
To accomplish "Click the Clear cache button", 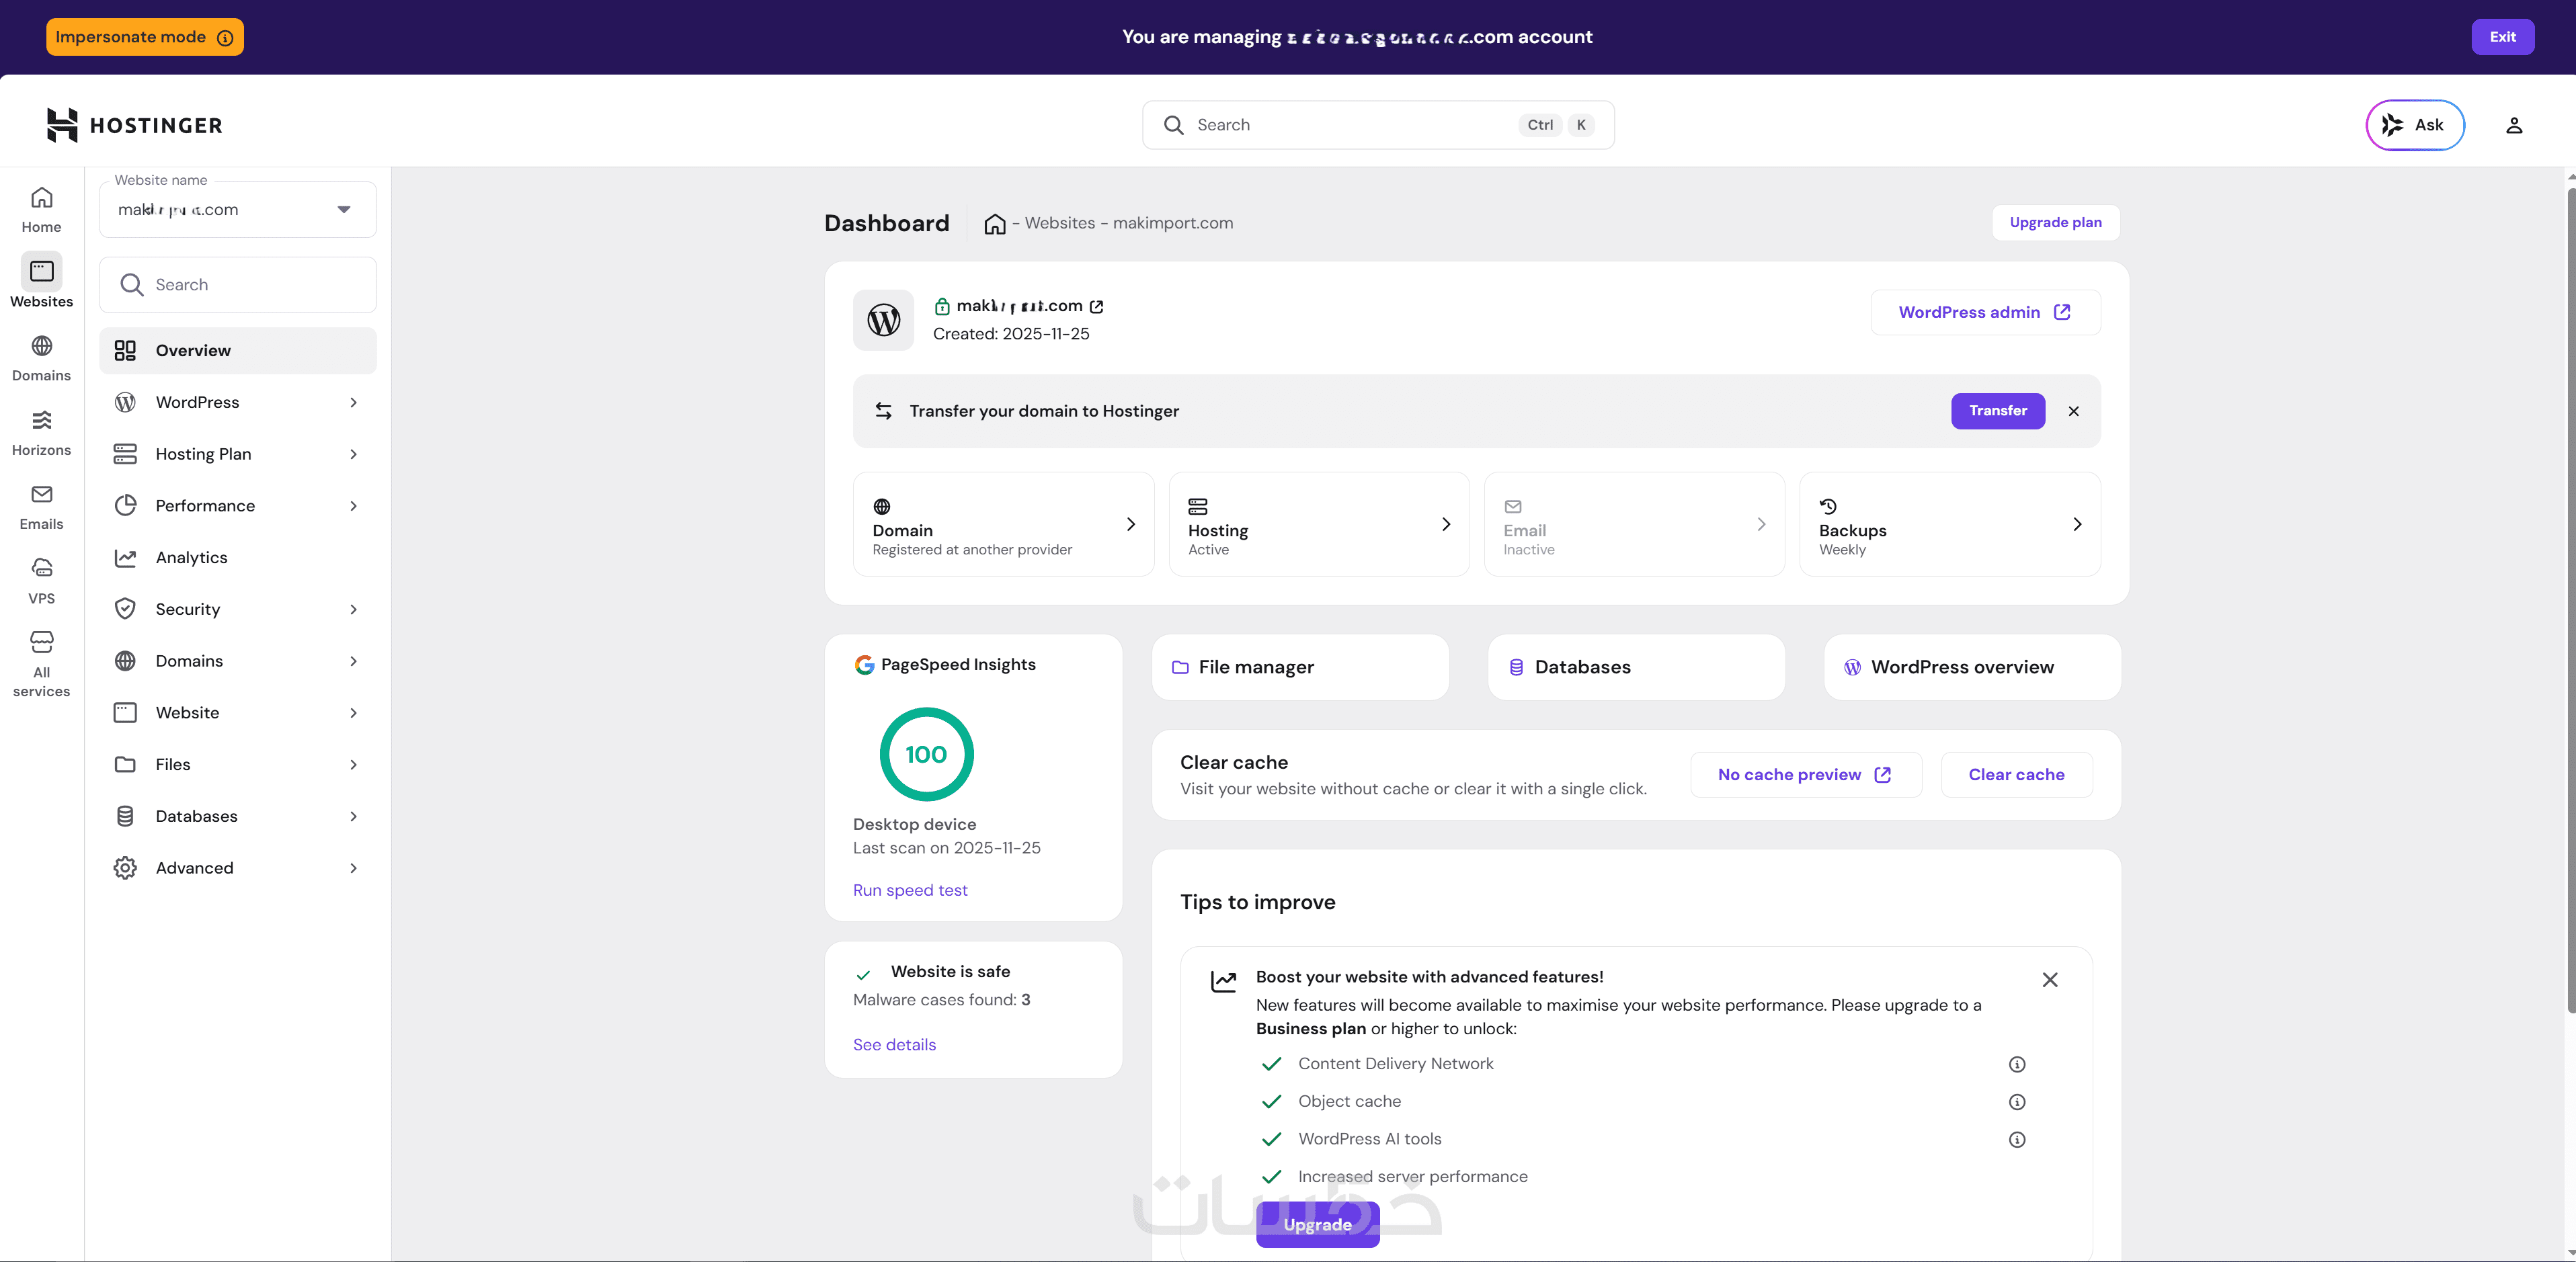I will tap(2015, 775).
